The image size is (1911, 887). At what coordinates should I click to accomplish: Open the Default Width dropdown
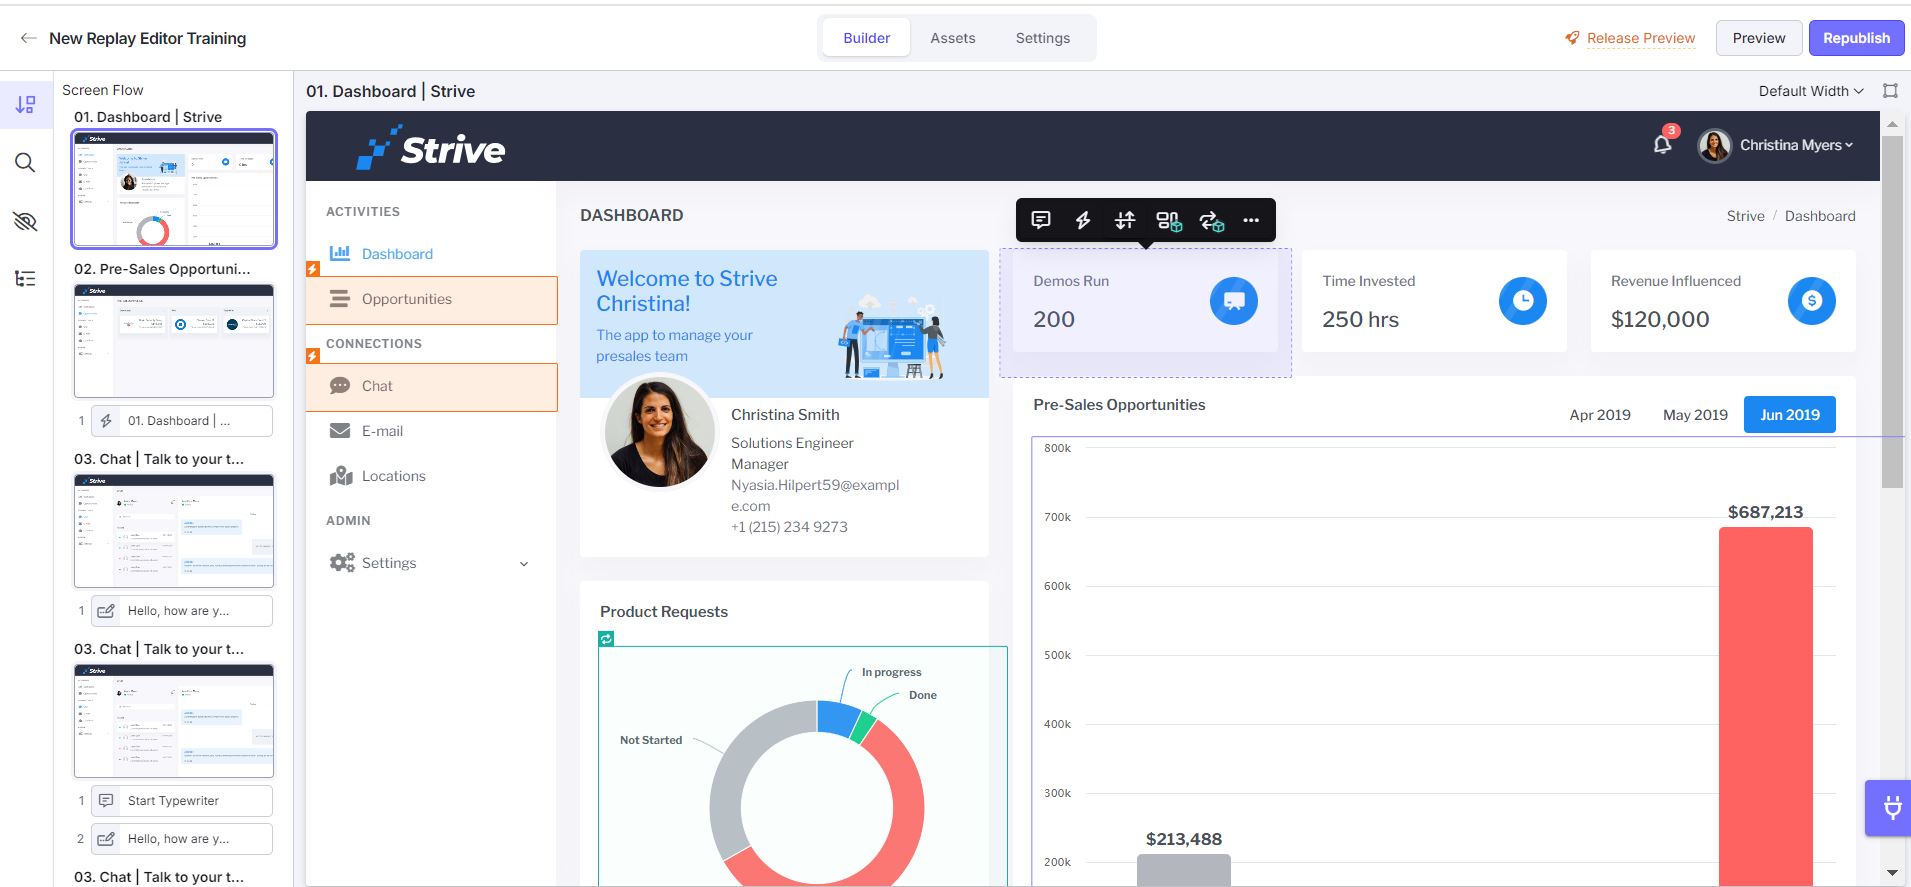pyautogui.click(x=1811, y=91)
